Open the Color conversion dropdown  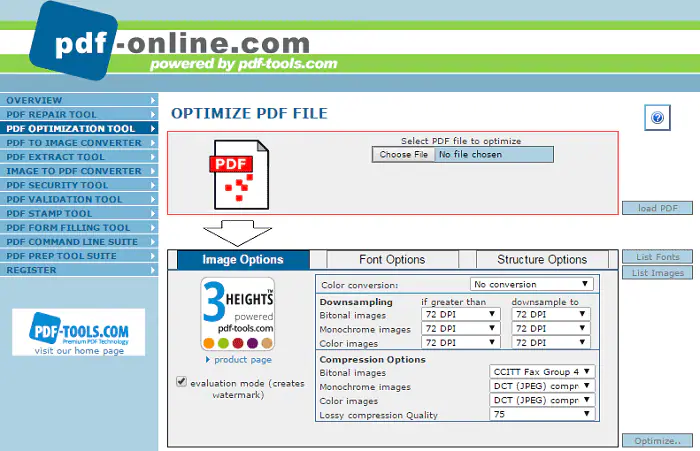[x=531, y=284]
